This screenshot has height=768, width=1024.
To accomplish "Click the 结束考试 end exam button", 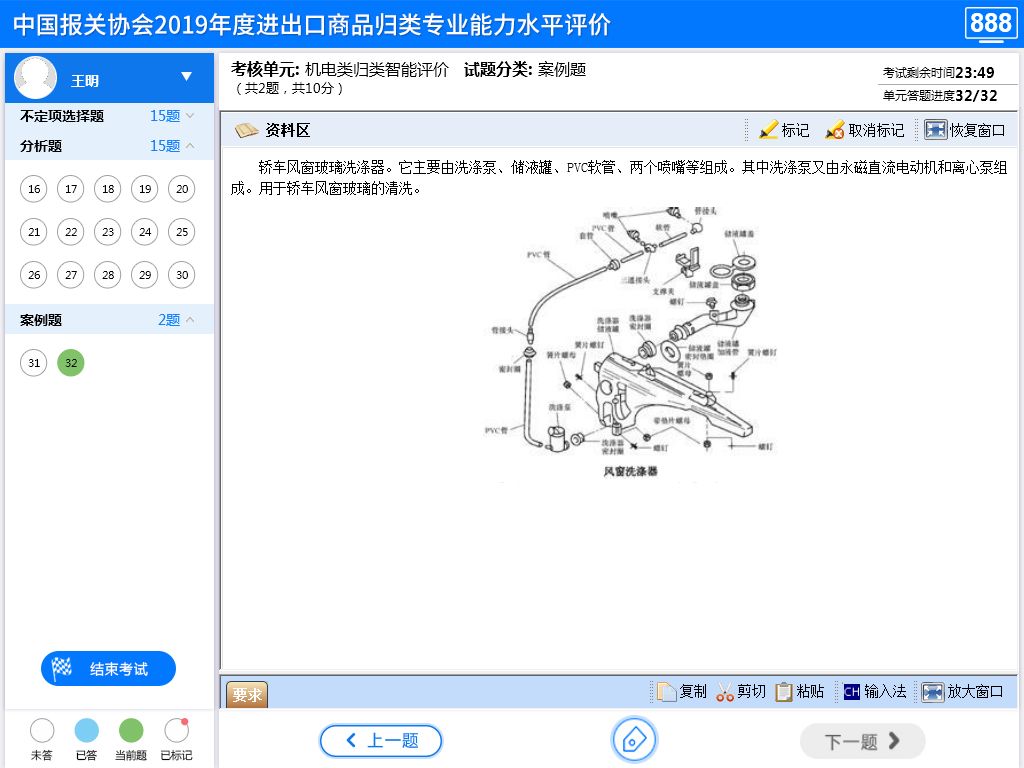I will pyautogui.click(x=108, y=668).
